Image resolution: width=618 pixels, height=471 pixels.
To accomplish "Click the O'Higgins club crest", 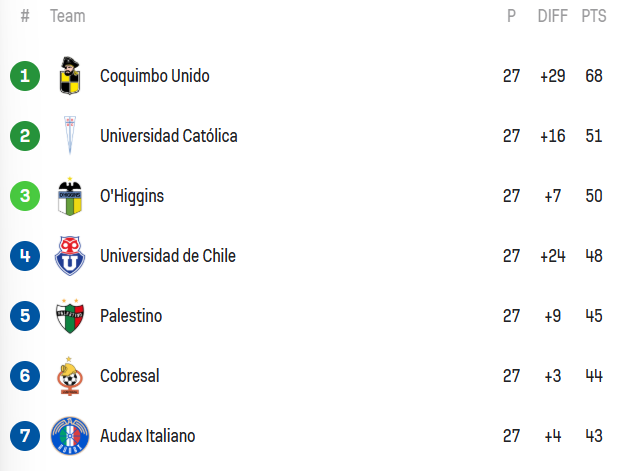I will (70, 196).
